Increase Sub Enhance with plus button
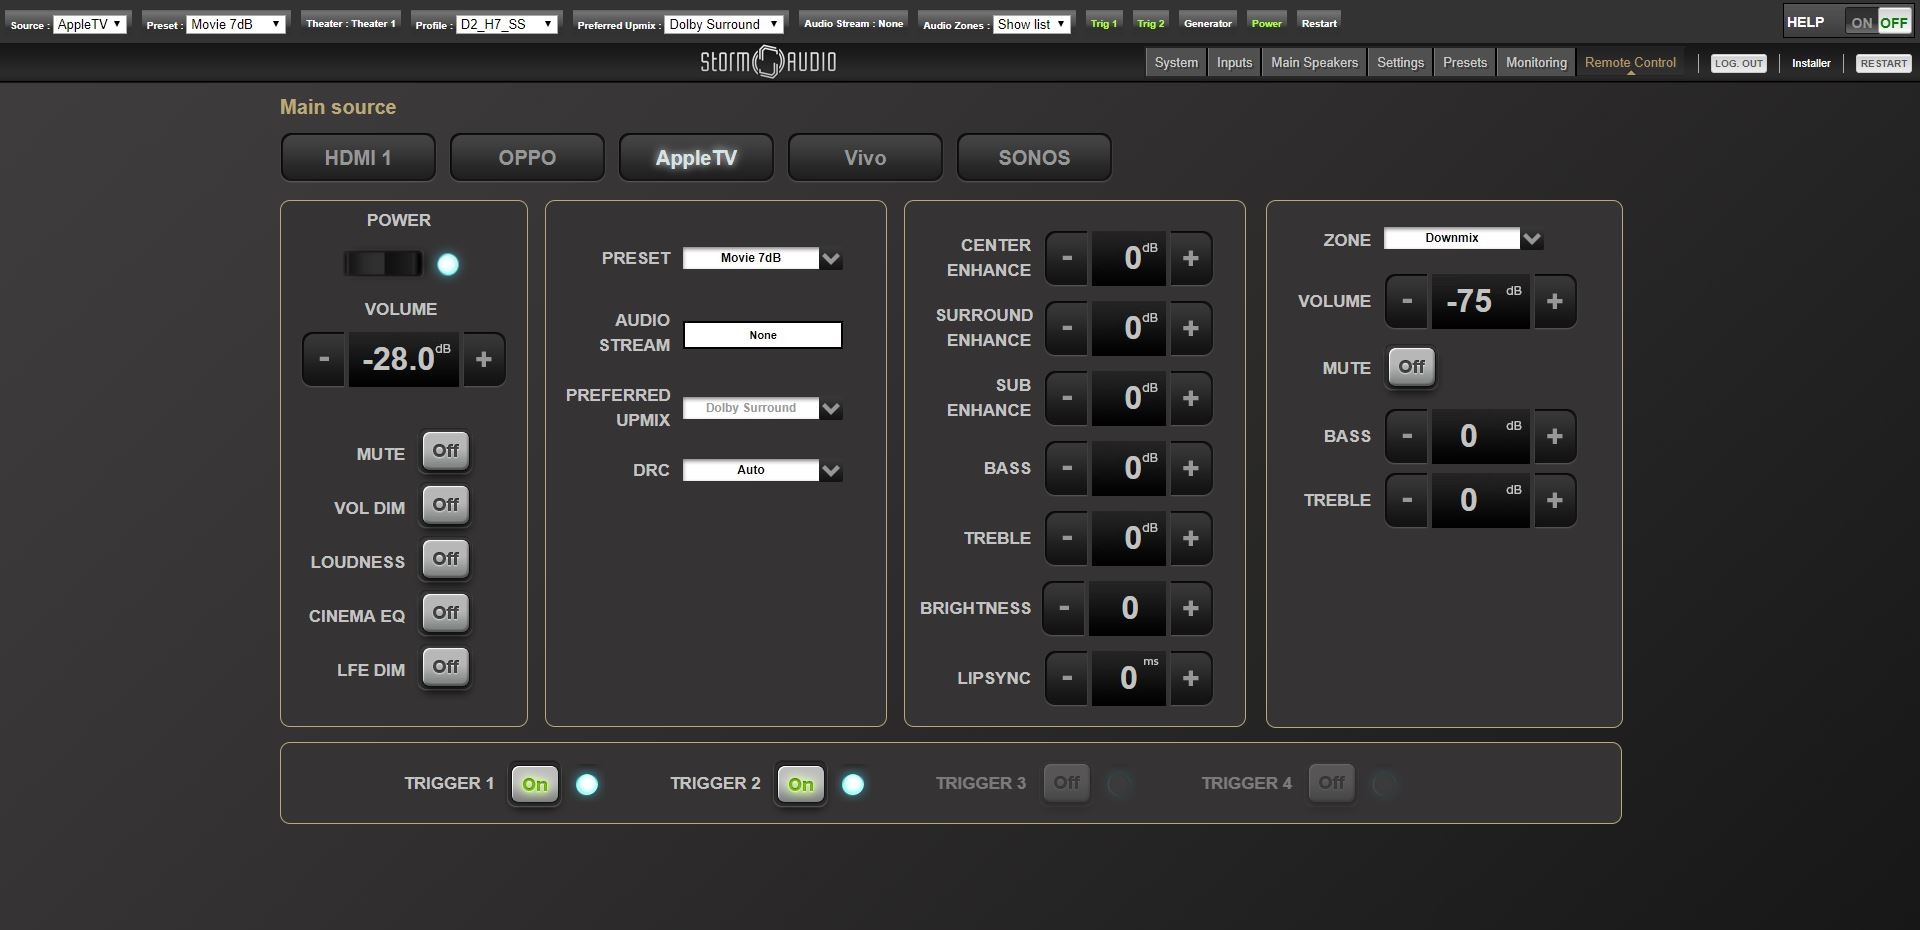Viewport: 1920px width, 930px height. [1190, 398]
